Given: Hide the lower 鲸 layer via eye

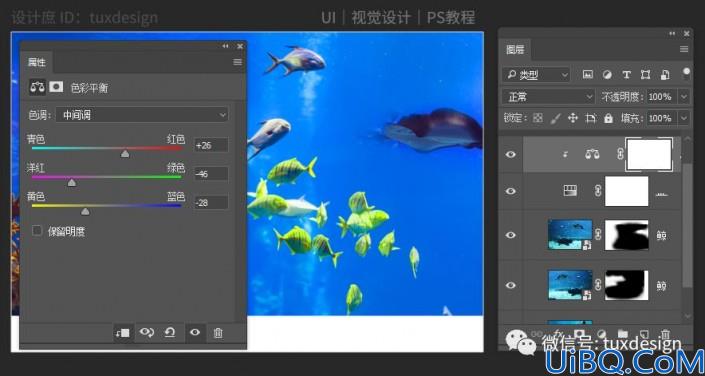Looking at the screenshot, I should tap(511, 285).
